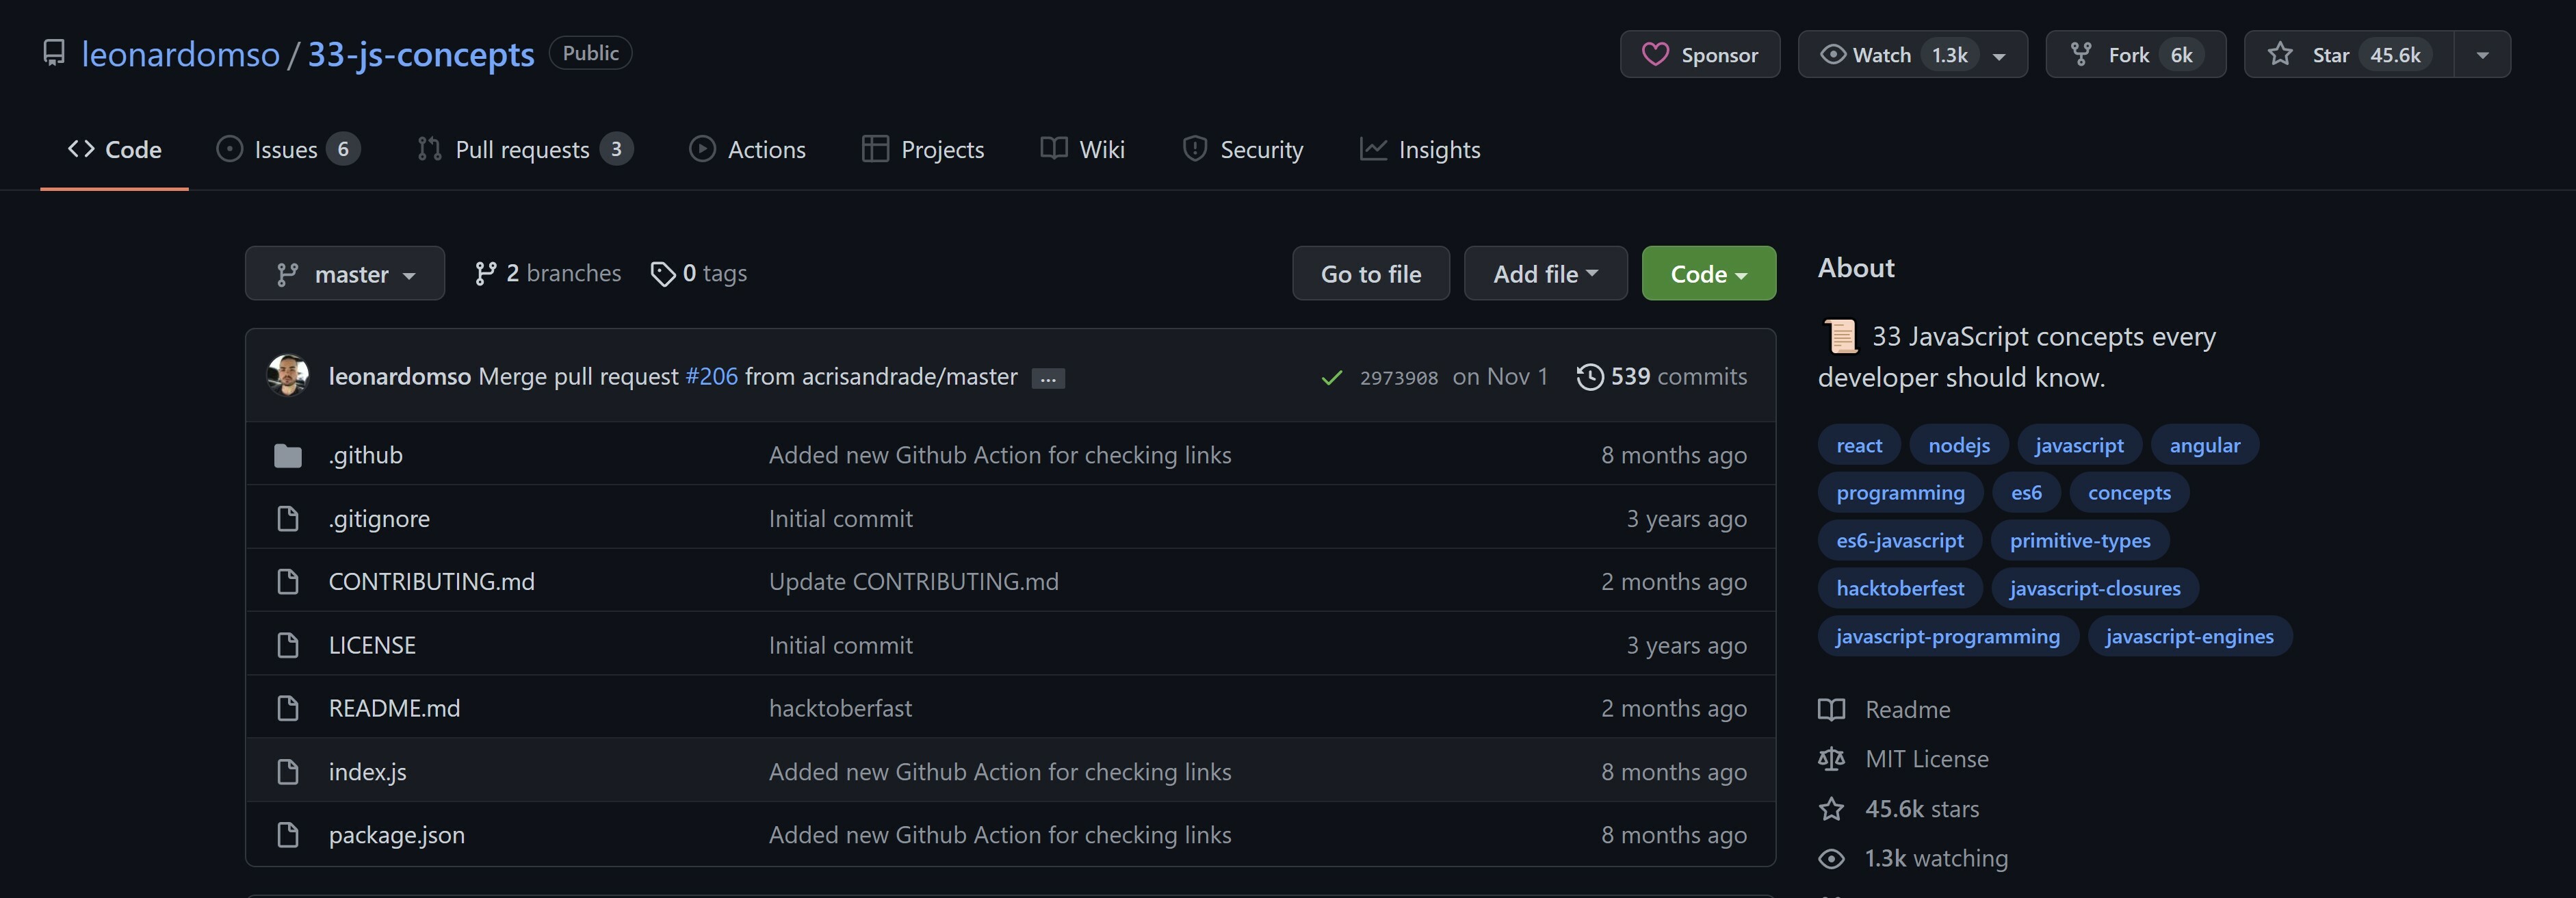Click the branch icon beside 2 branches

pyautogui.click(x=485, y=273)
